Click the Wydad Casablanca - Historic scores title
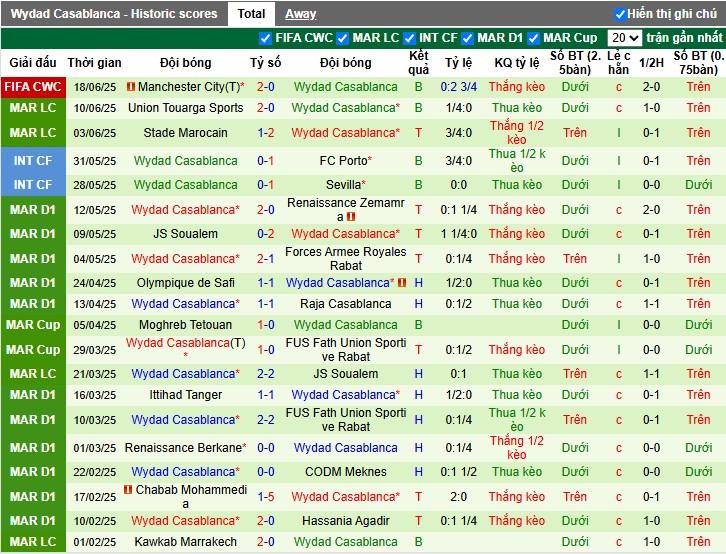Image resolution: width=726 pixels, height=554 pixels. (x=114, y=14)
